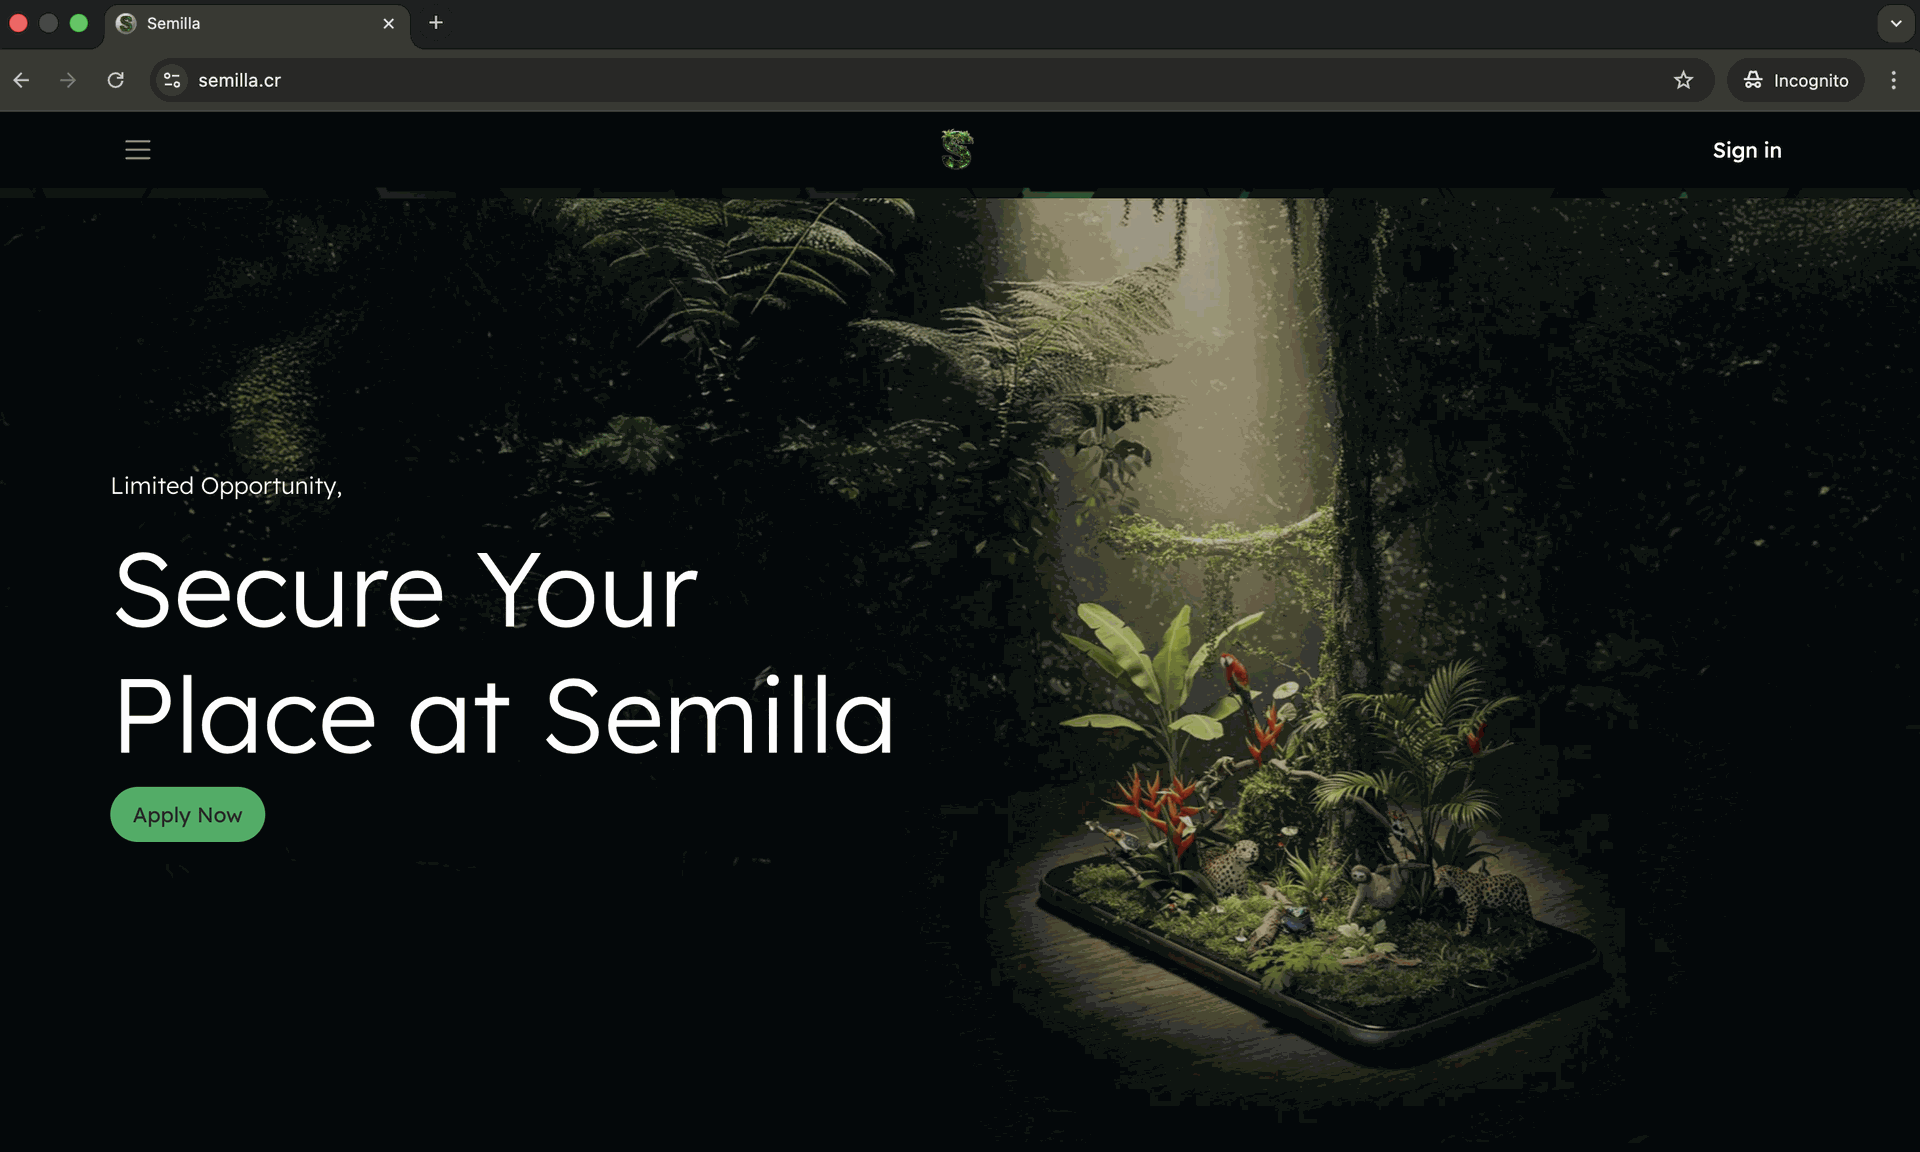Close the Semilla tab

[x=389, y=23]
